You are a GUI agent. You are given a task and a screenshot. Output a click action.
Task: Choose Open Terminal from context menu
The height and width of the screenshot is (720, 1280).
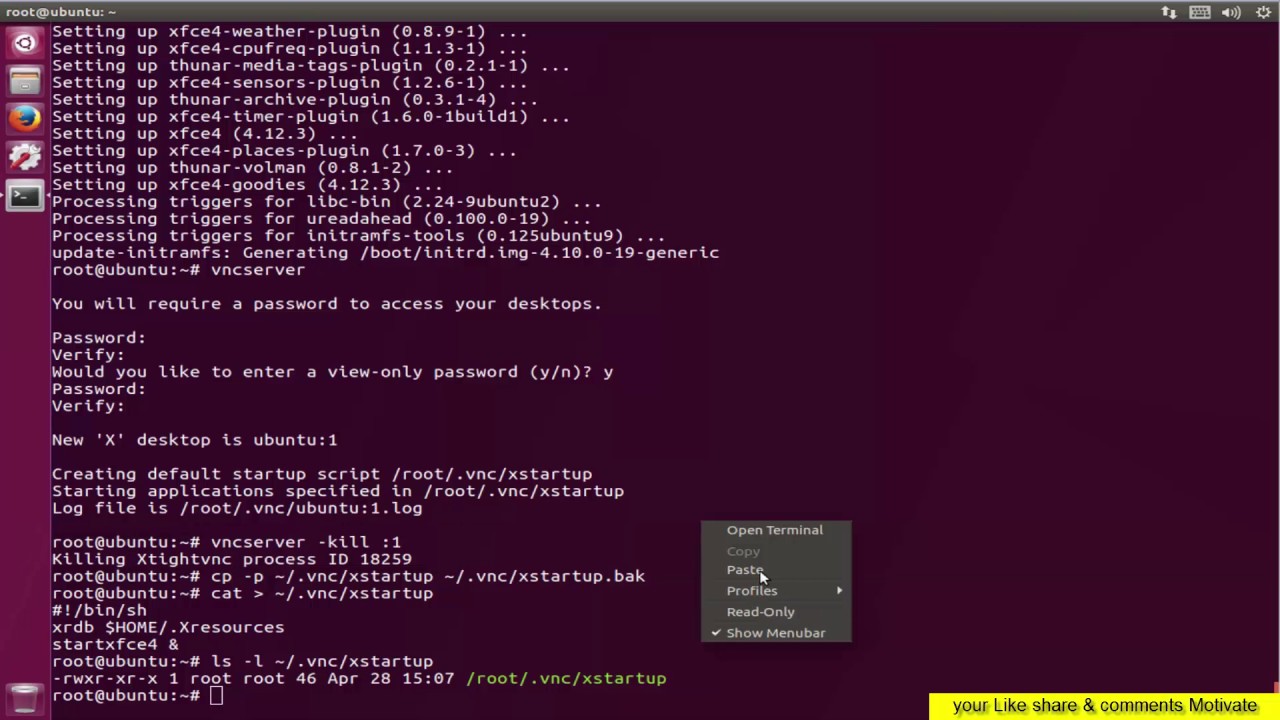pos(775,530)
